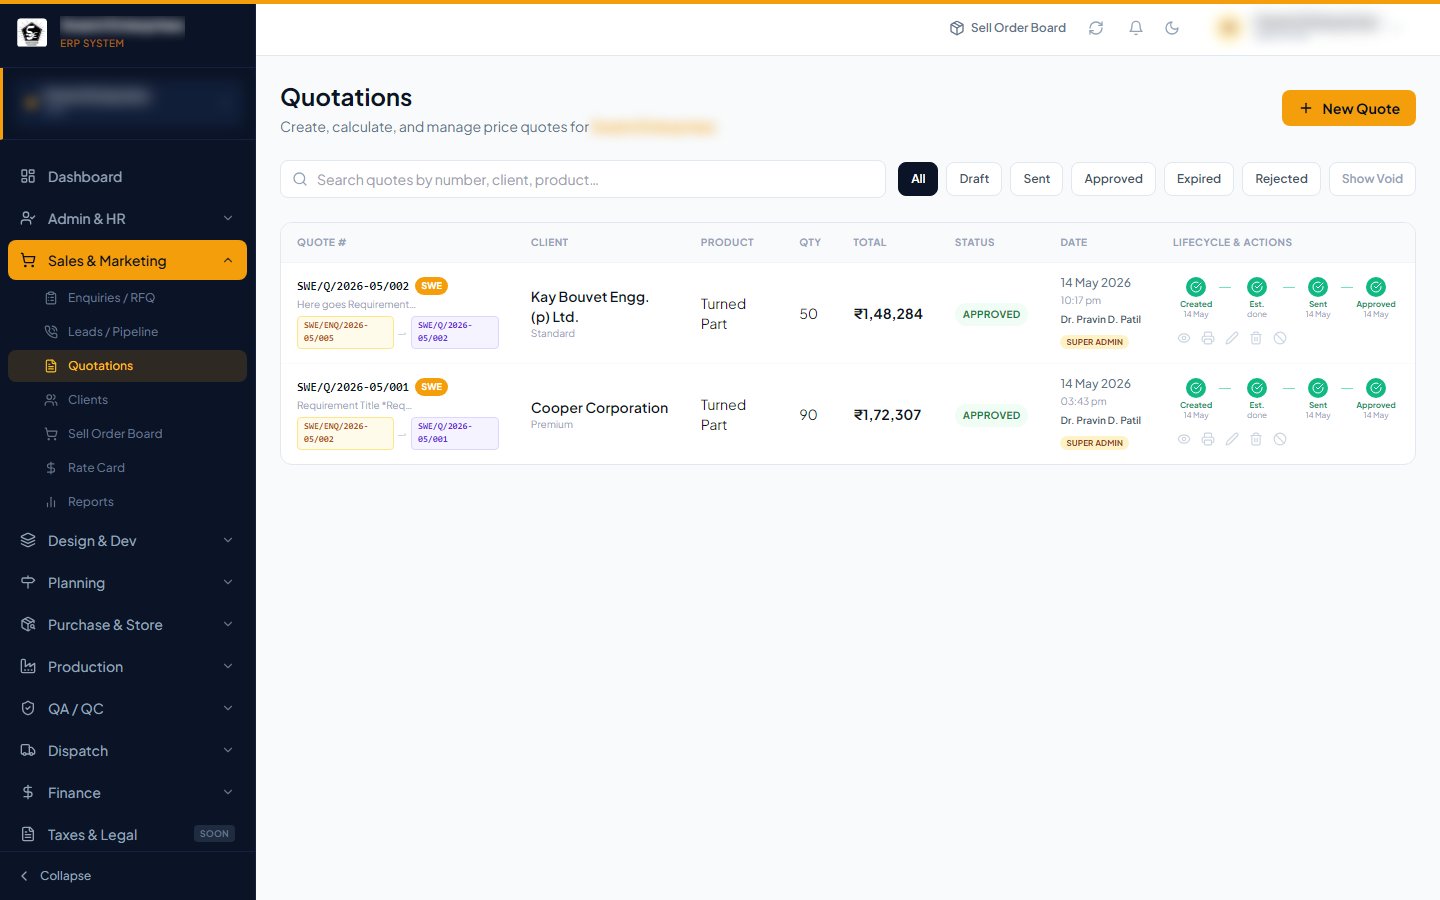Void the Cooper Corporation quote

coord(1280,439)
